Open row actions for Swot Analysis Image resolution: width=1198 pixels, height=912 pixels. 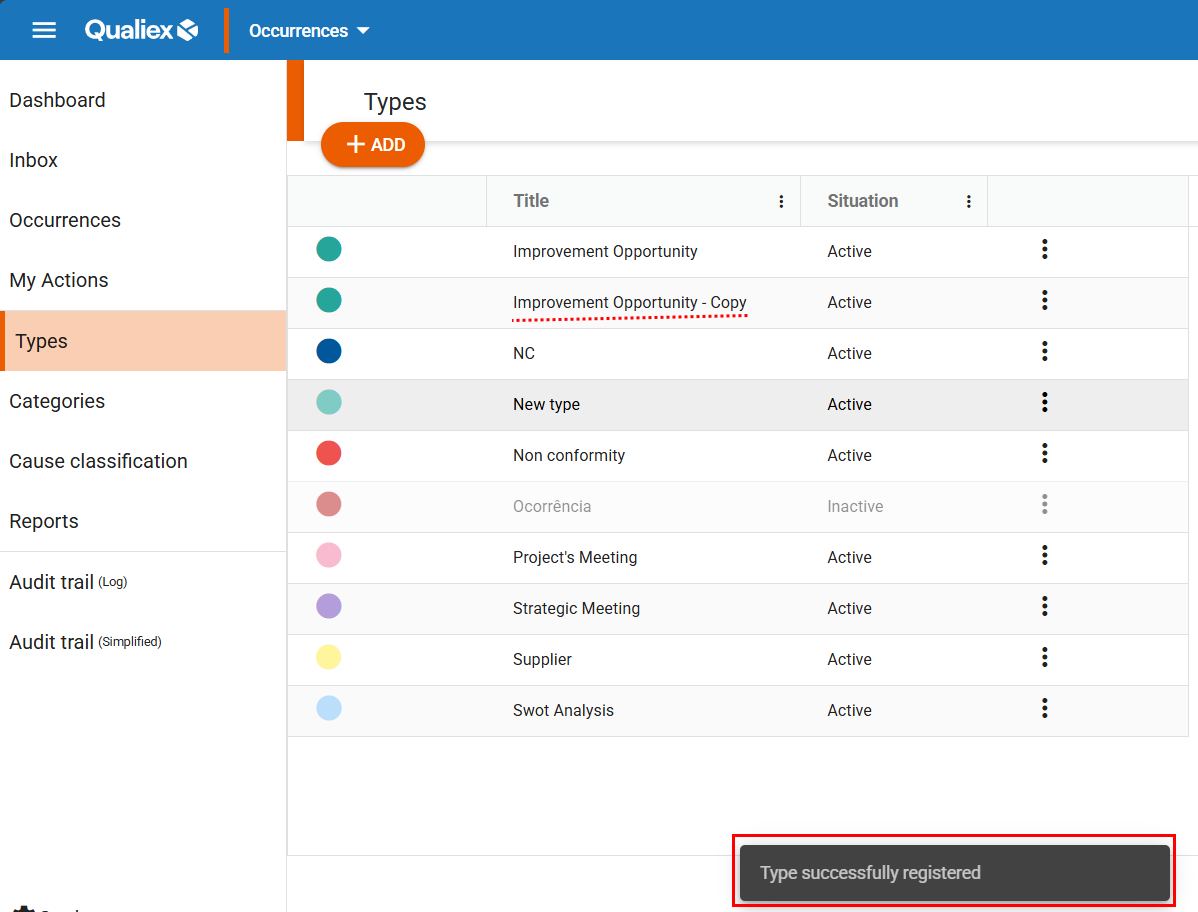tap(1044, 709)
